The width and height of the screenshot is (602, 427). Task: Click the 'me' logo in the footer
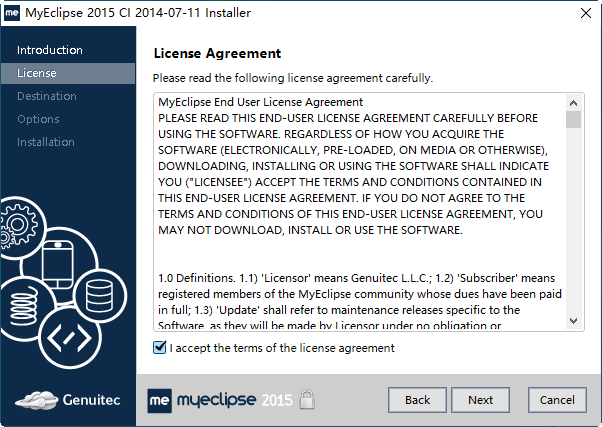point(160,399)
